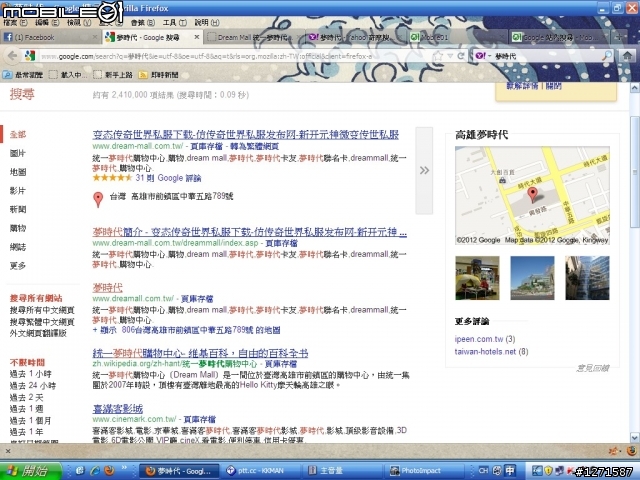The width and height of the screenshot is (640, 480).
Task: Click the Firefox quick launch icon
Action: click(x=109, y=471)
